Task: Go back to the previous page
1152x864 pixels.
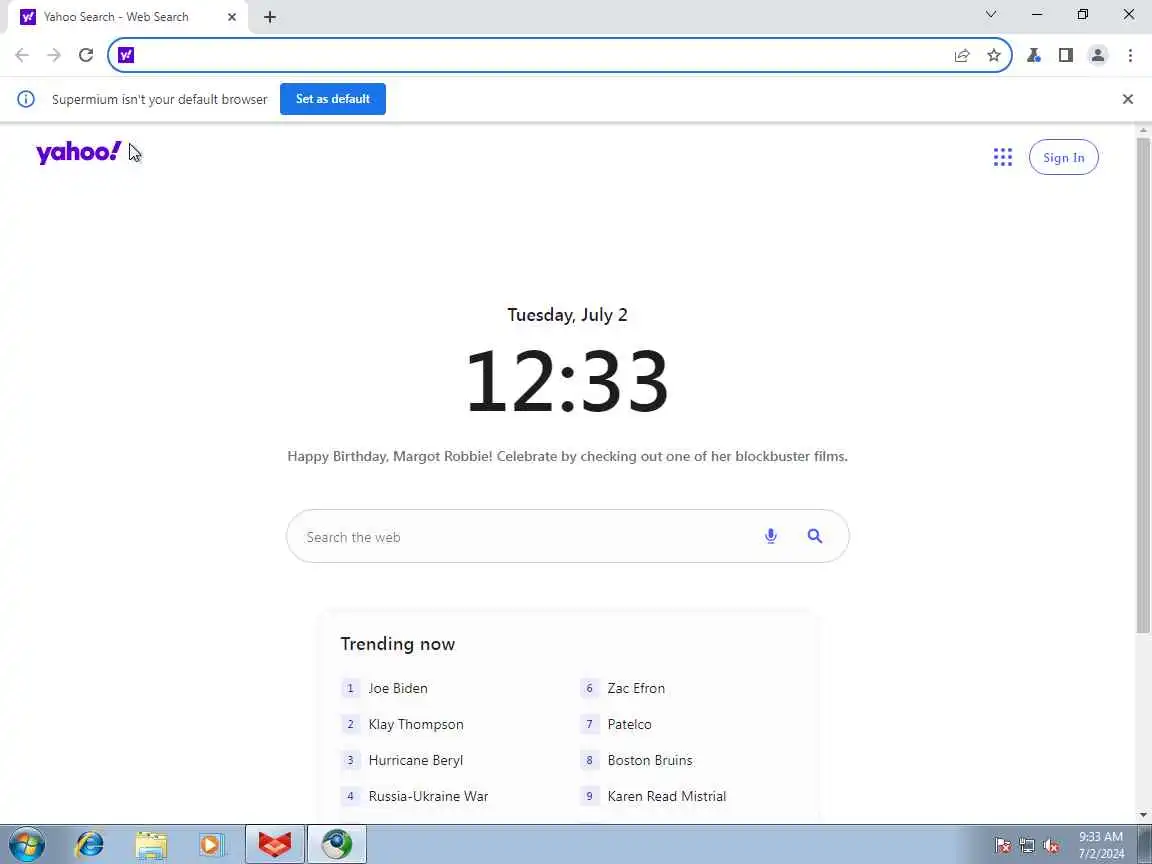Action: [22, 55]
